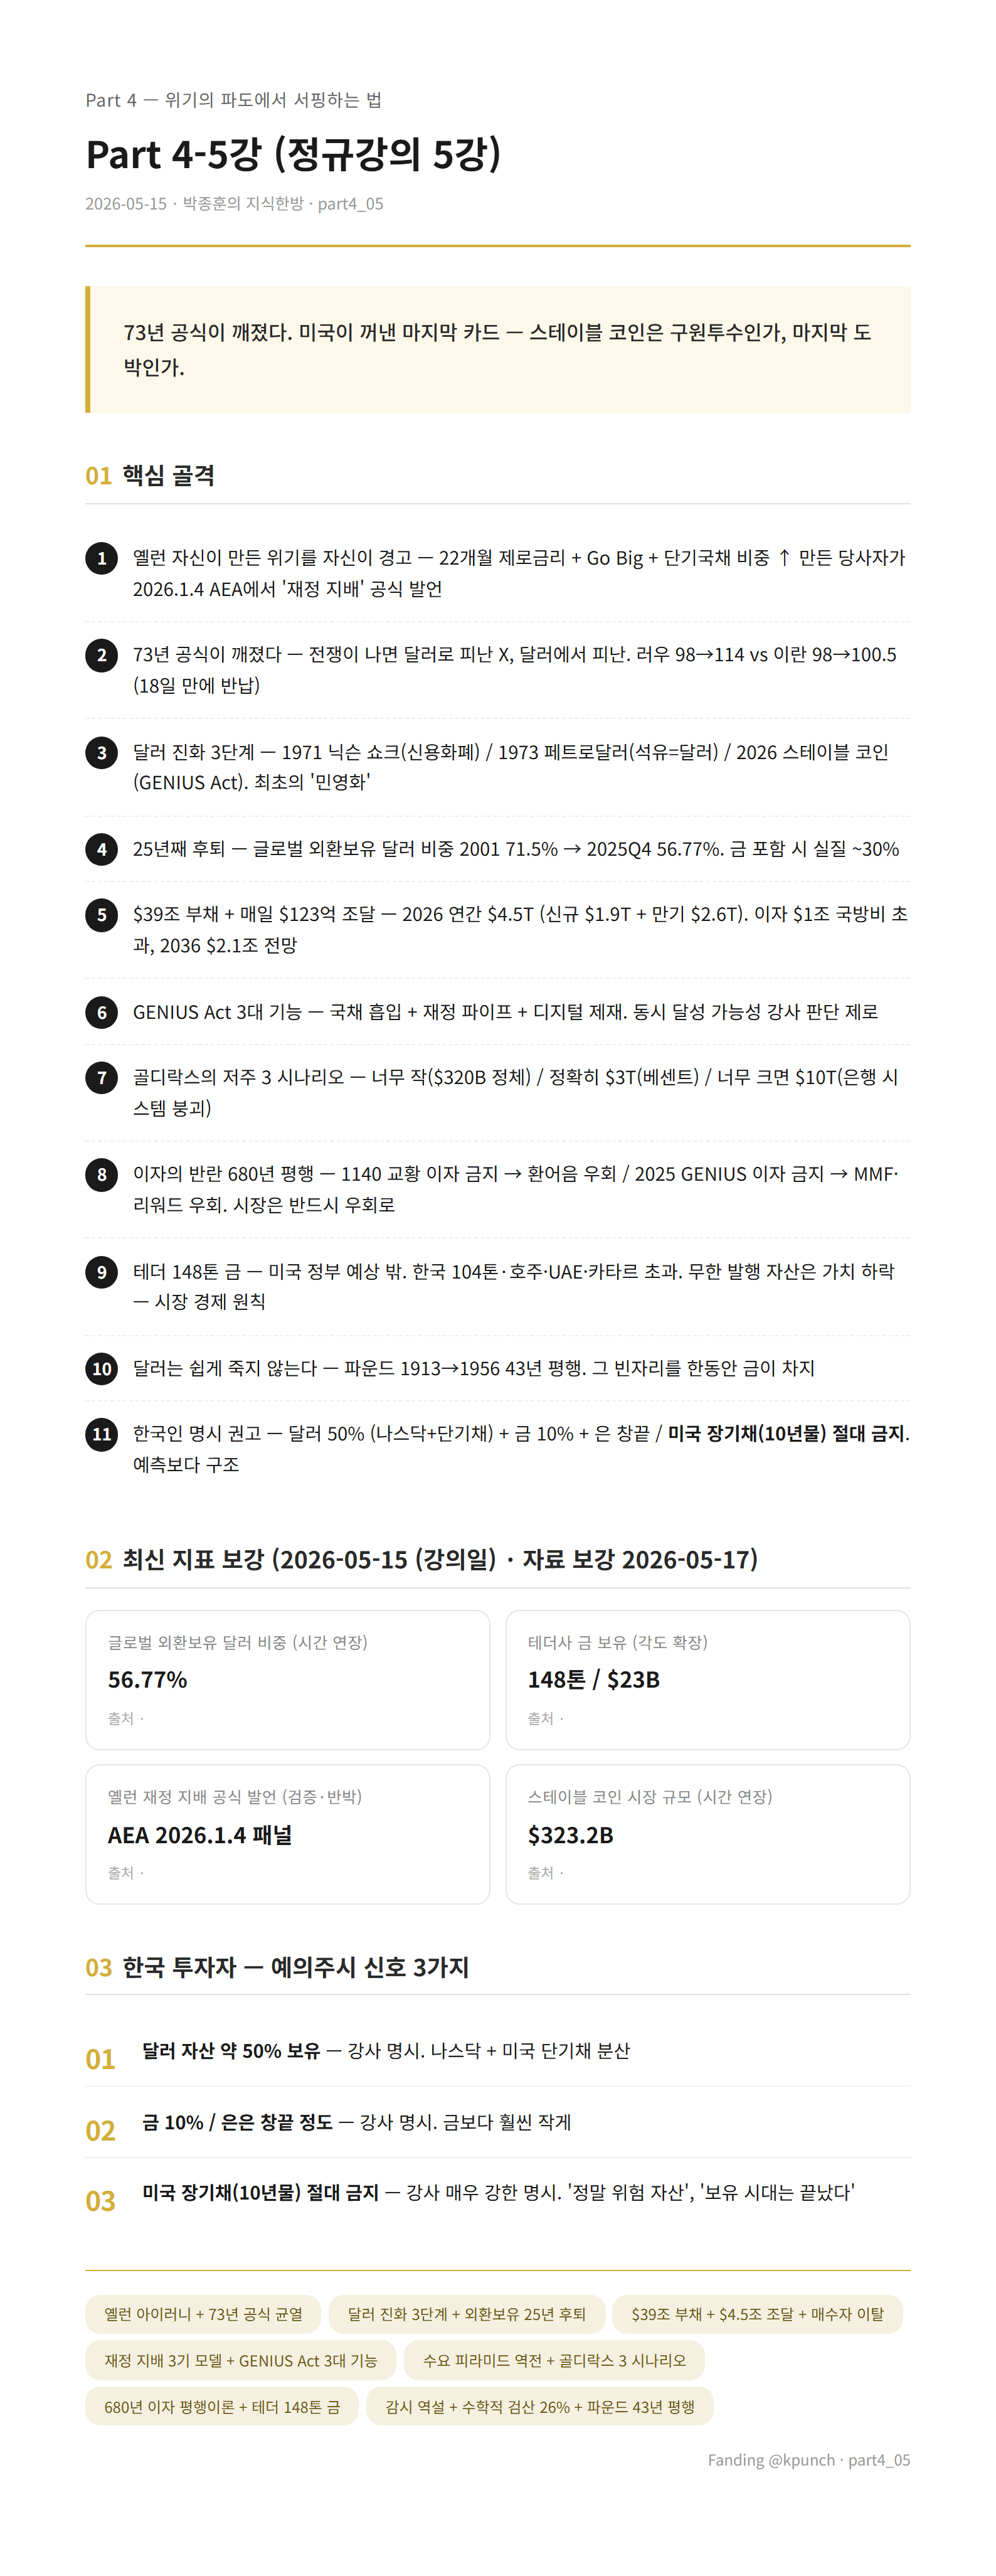
Task: Click the Fanding @kpunch footer text
Action: [771, 2460]
